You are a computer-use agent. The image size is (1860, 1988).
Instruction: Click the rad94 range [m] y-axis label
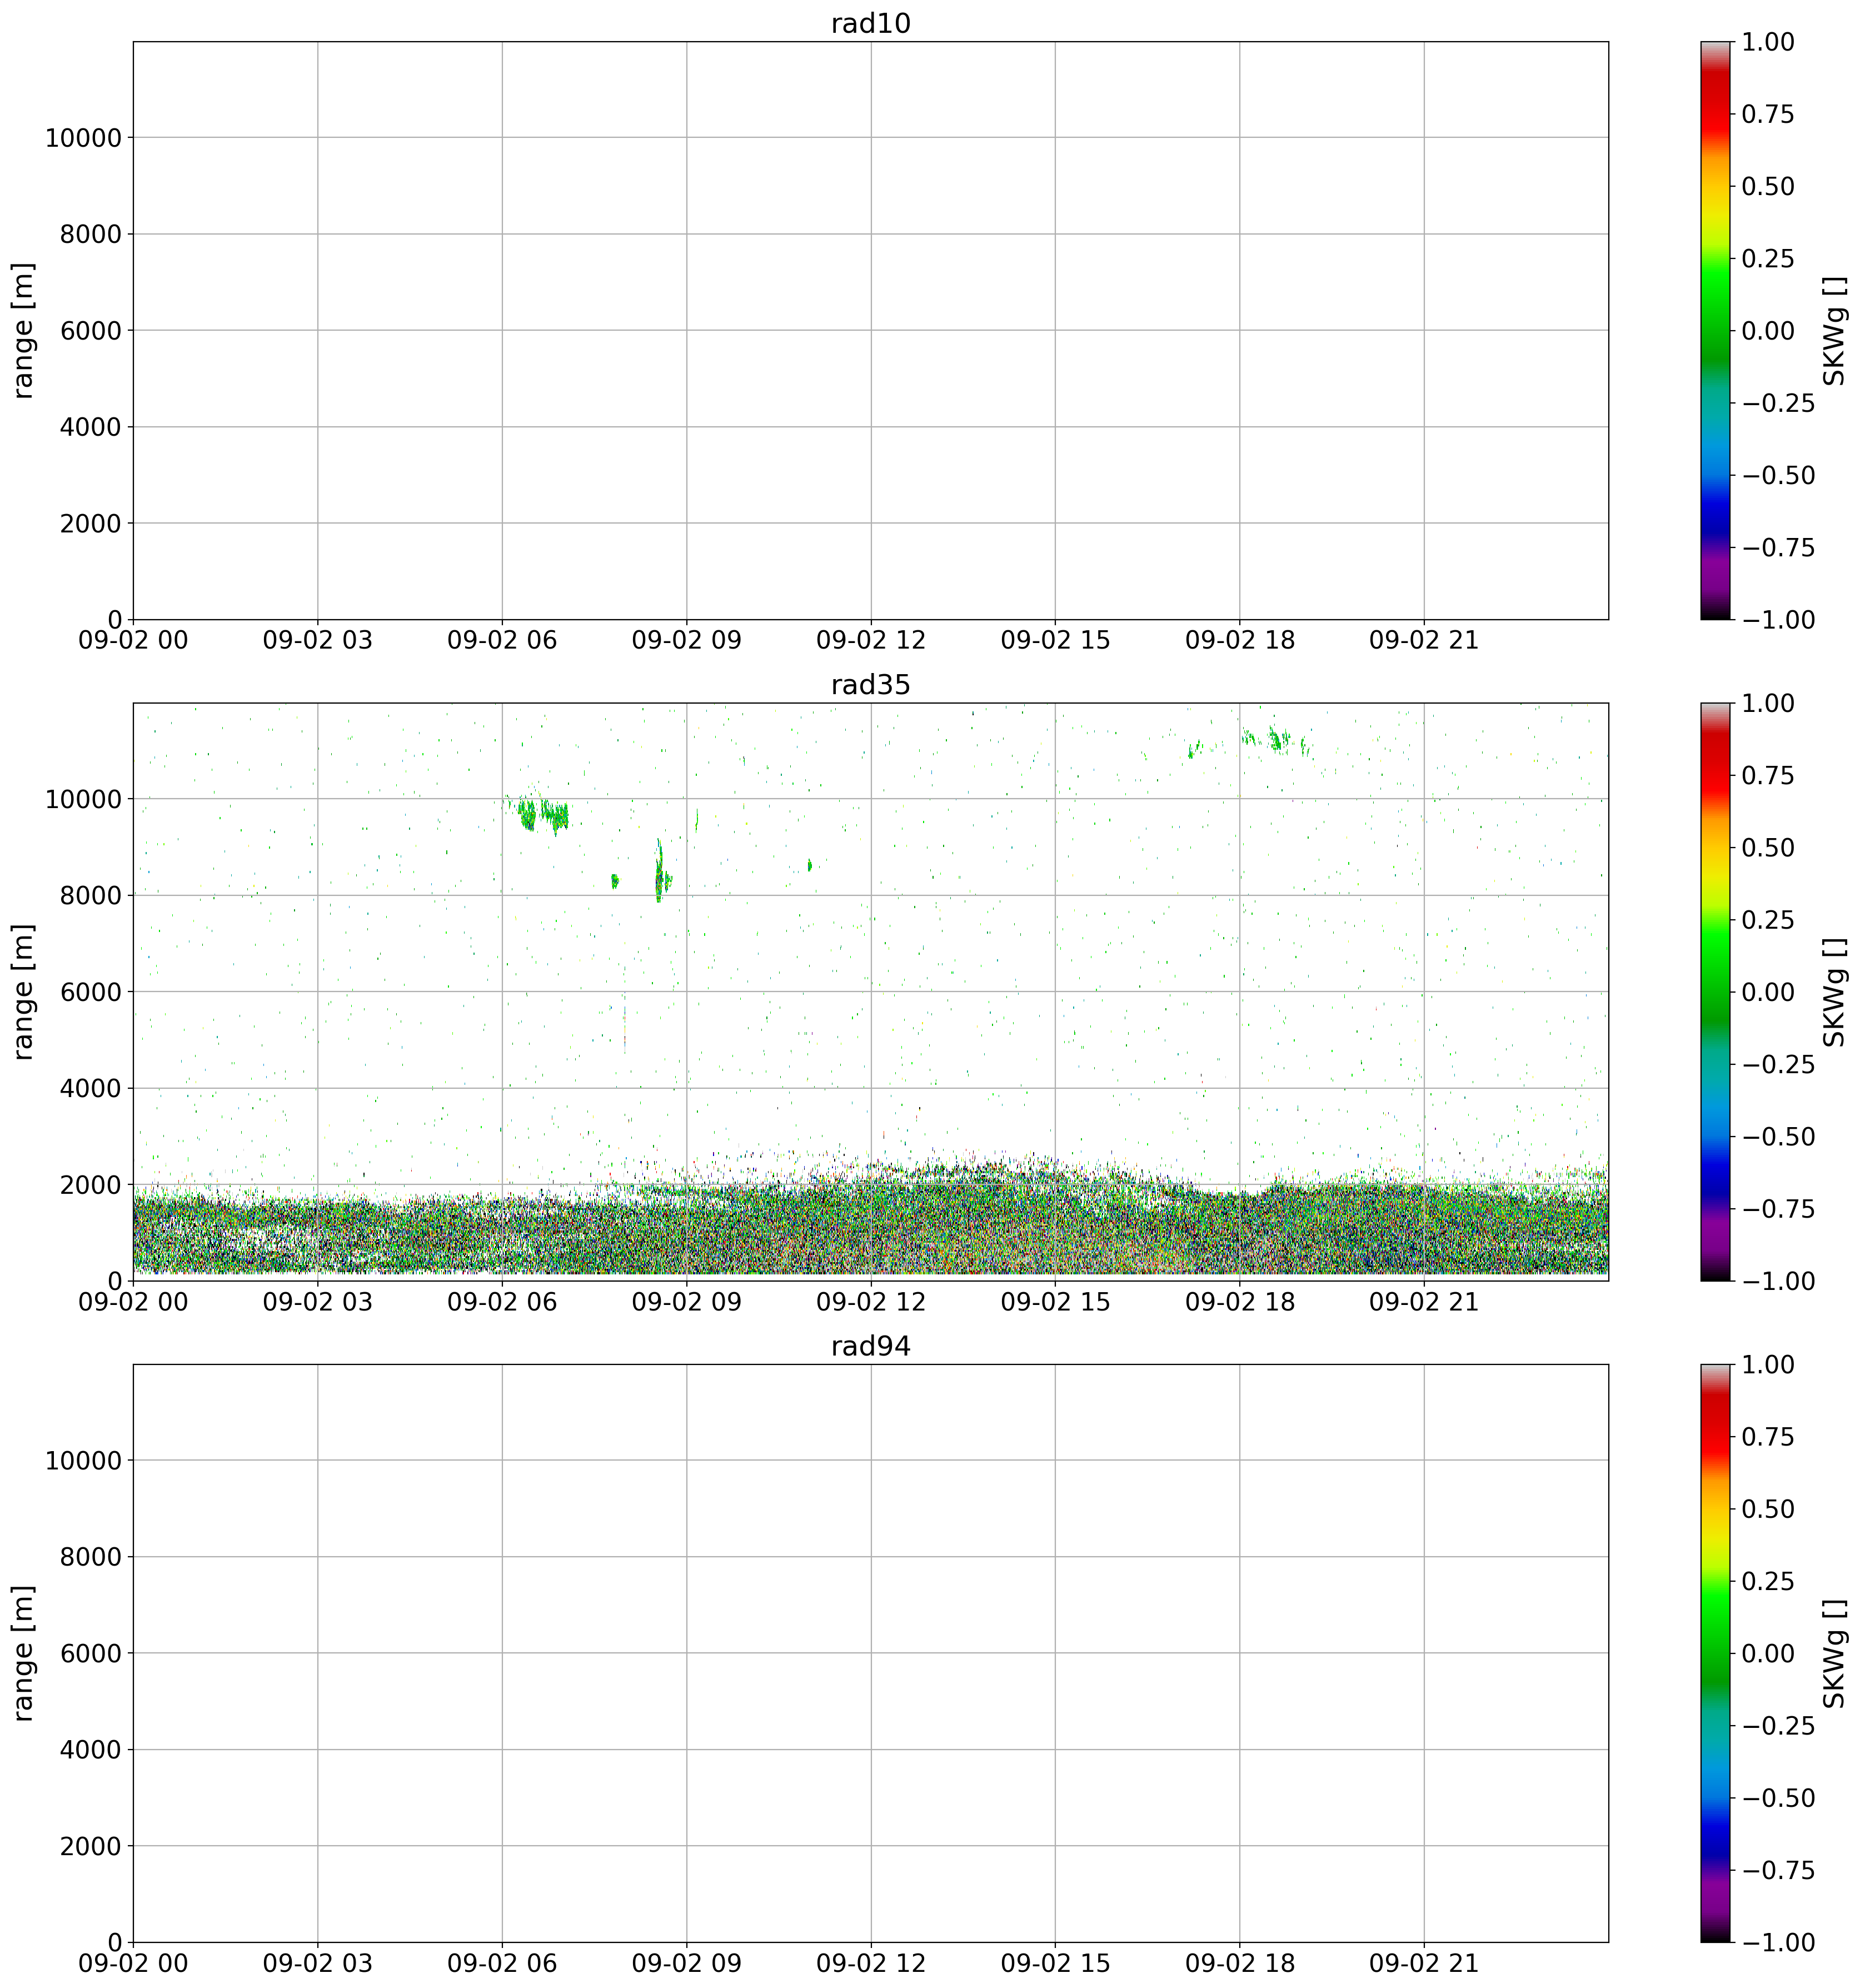pos(24,1653)
